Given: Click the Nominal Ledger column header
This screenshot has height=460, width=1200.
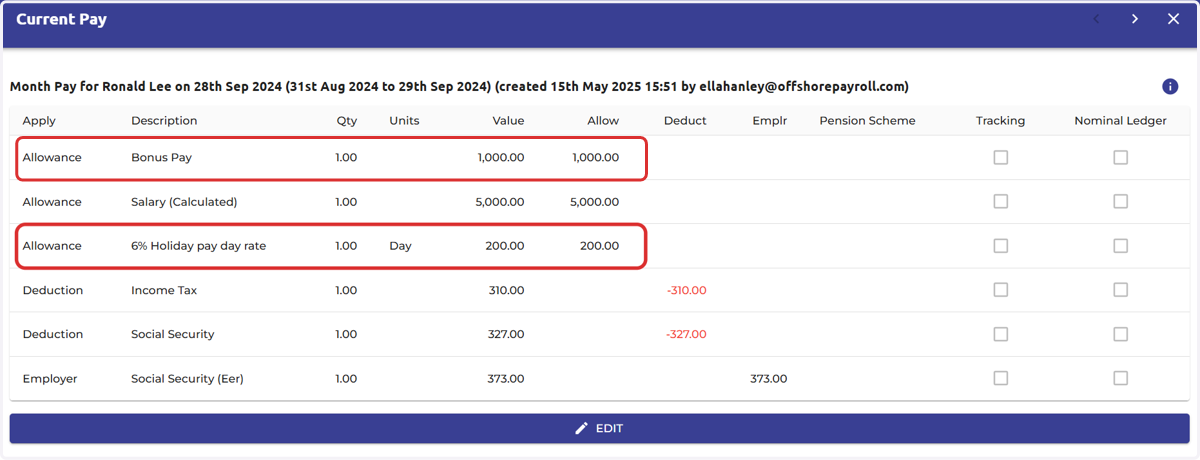Looking at the screenshot, I should point(1120,121).
